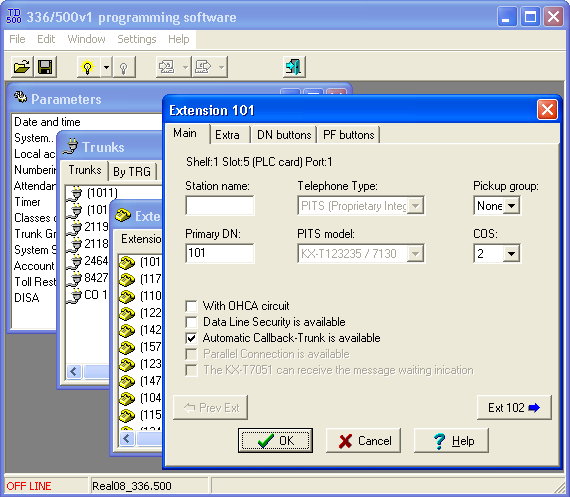Switch to the DN buttons tab
570x497 pixels.
[x=284, y=135]
